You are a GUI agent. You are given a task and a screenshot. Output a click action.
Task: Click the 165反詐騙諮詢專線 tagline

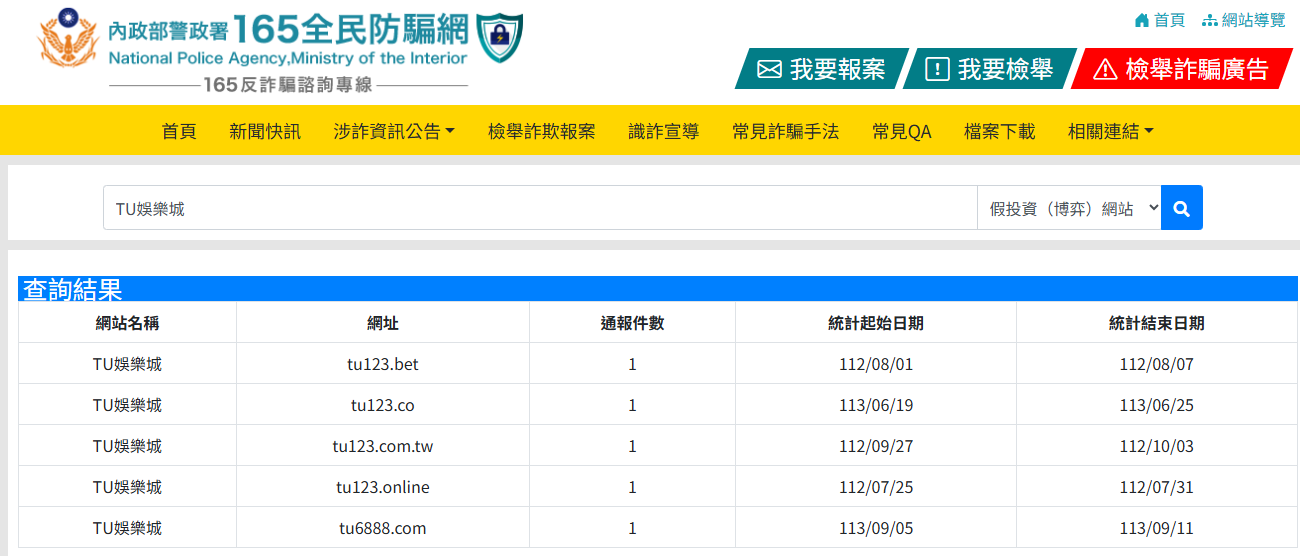(287, 85)
